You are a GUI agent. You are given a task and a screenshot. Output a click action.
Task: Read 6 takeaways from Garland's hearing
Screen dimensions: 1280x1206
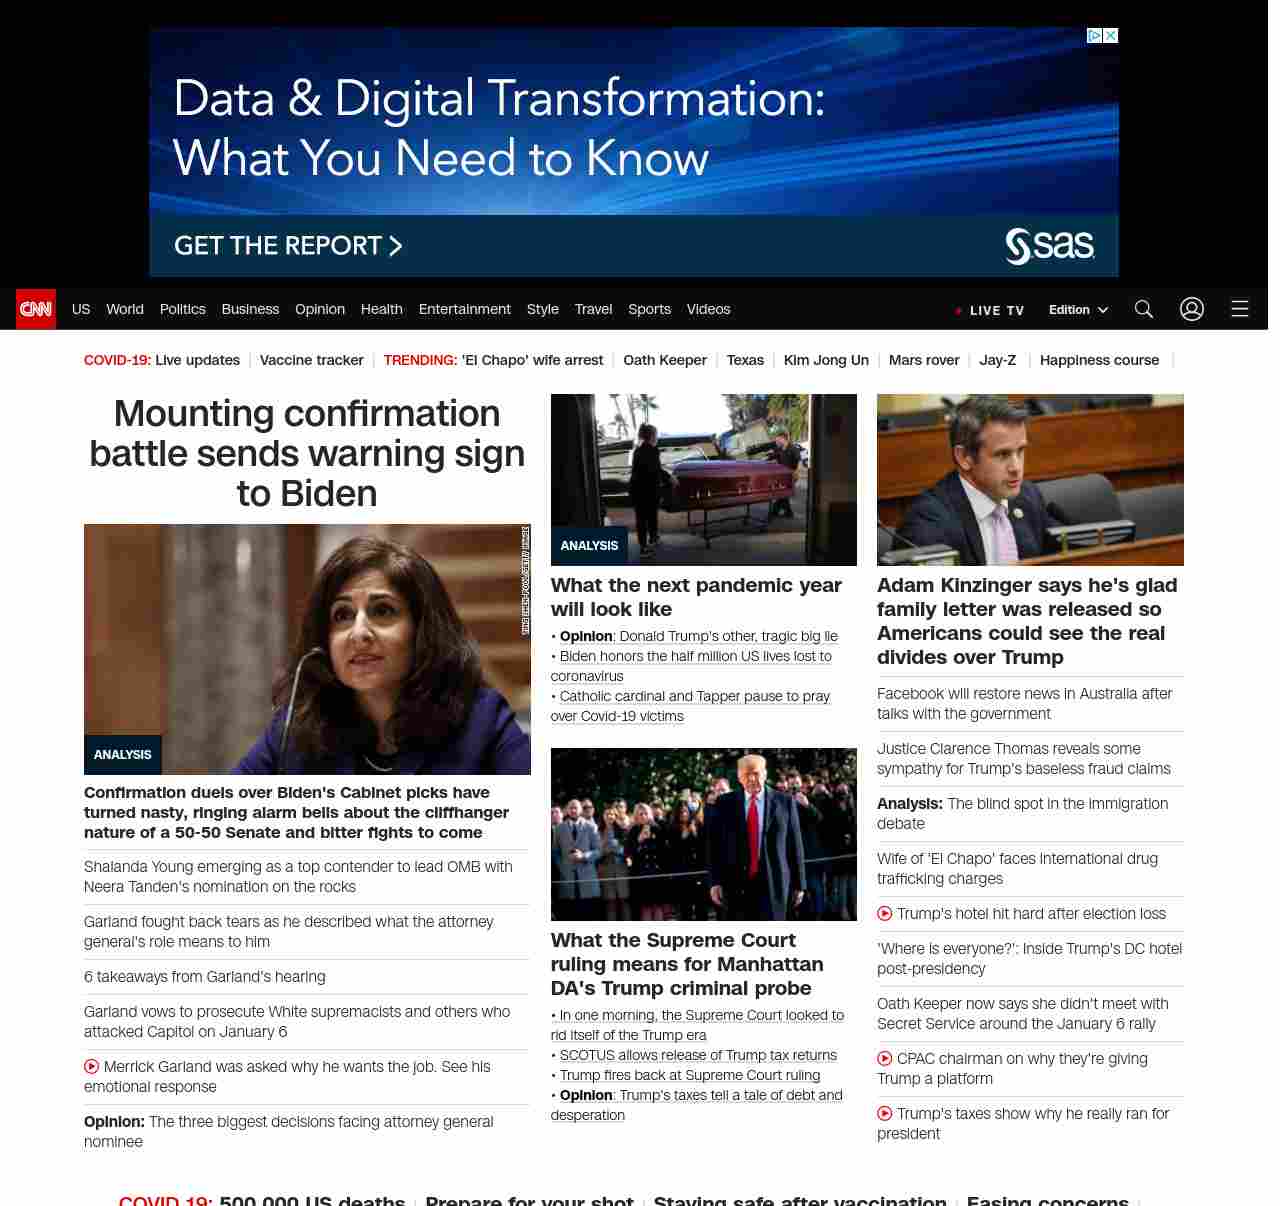204,976
